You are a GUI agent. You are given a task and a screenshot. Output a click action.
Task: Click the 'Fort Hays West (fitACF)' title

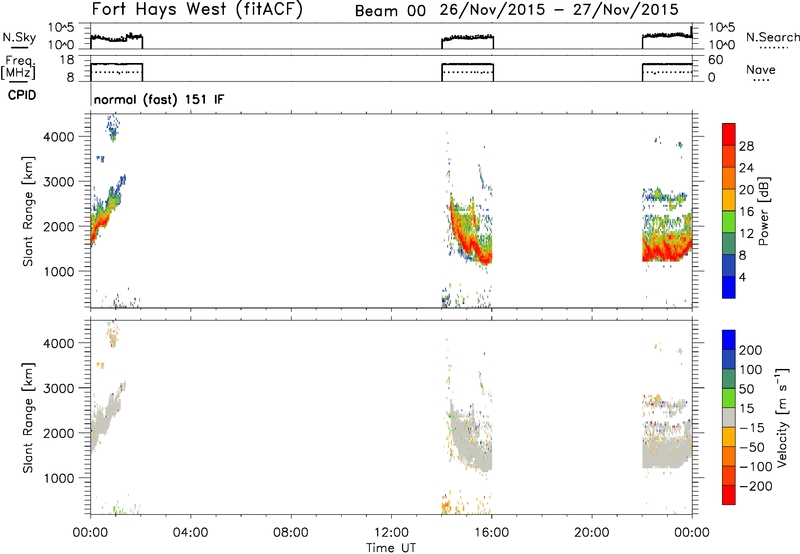coord(197,10)
